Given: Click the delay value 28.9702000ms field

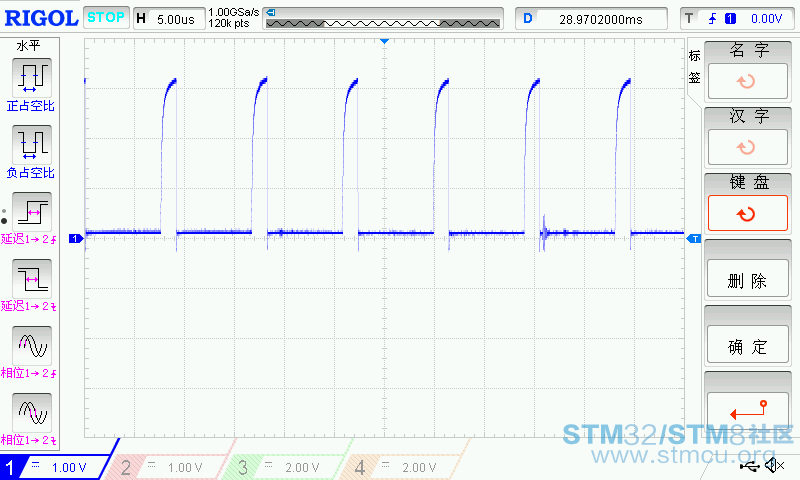Looking at the screenshot, I should (x=591, y=19).
